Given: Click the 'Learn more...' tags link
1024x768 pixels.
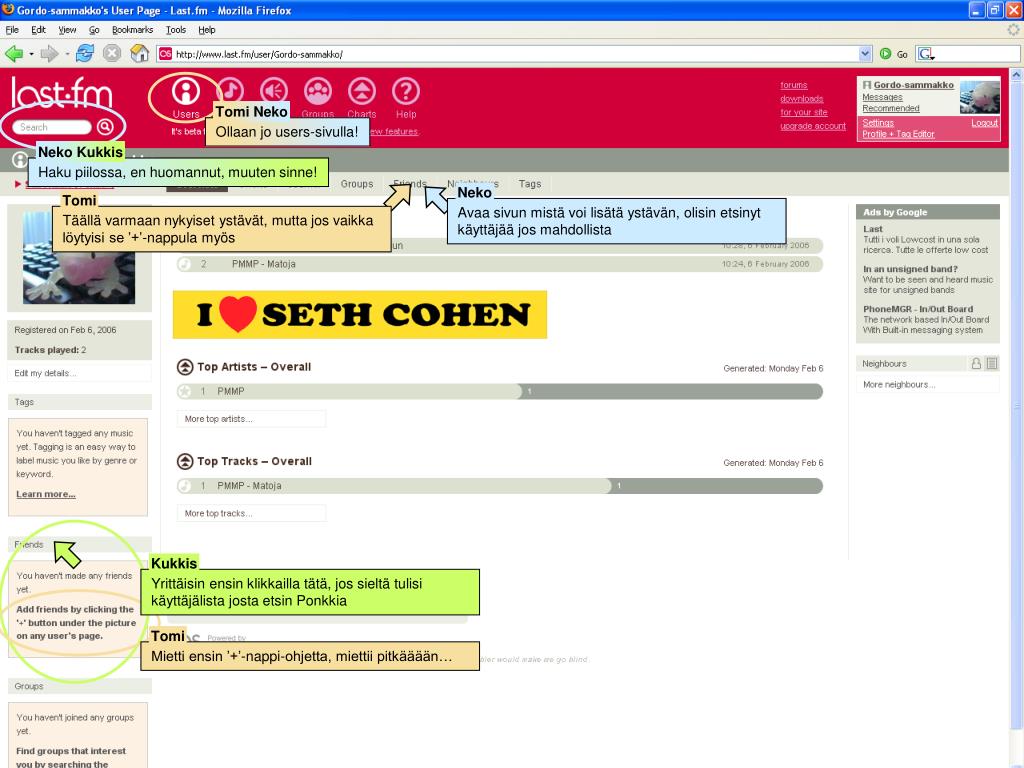Looking at the screenshot, I should point(46,494).
